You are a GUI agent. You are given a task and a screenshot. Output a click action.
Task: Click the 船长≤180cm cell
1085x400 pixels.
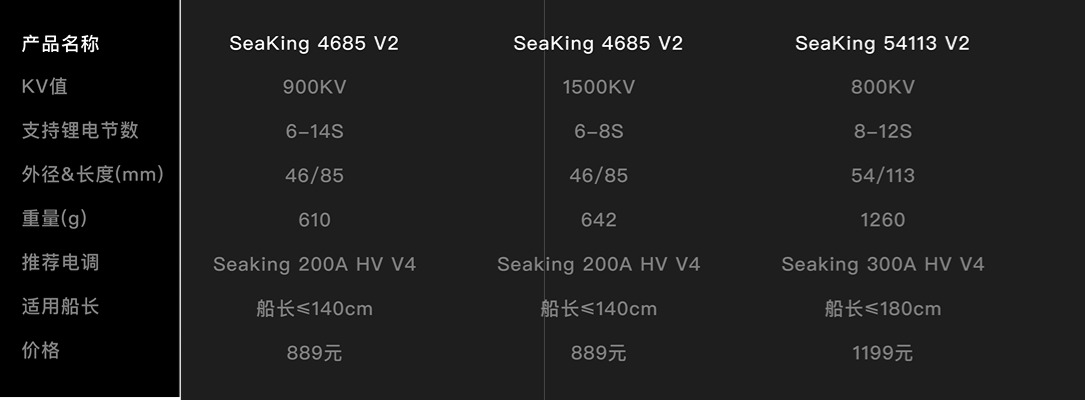(882, 309)
